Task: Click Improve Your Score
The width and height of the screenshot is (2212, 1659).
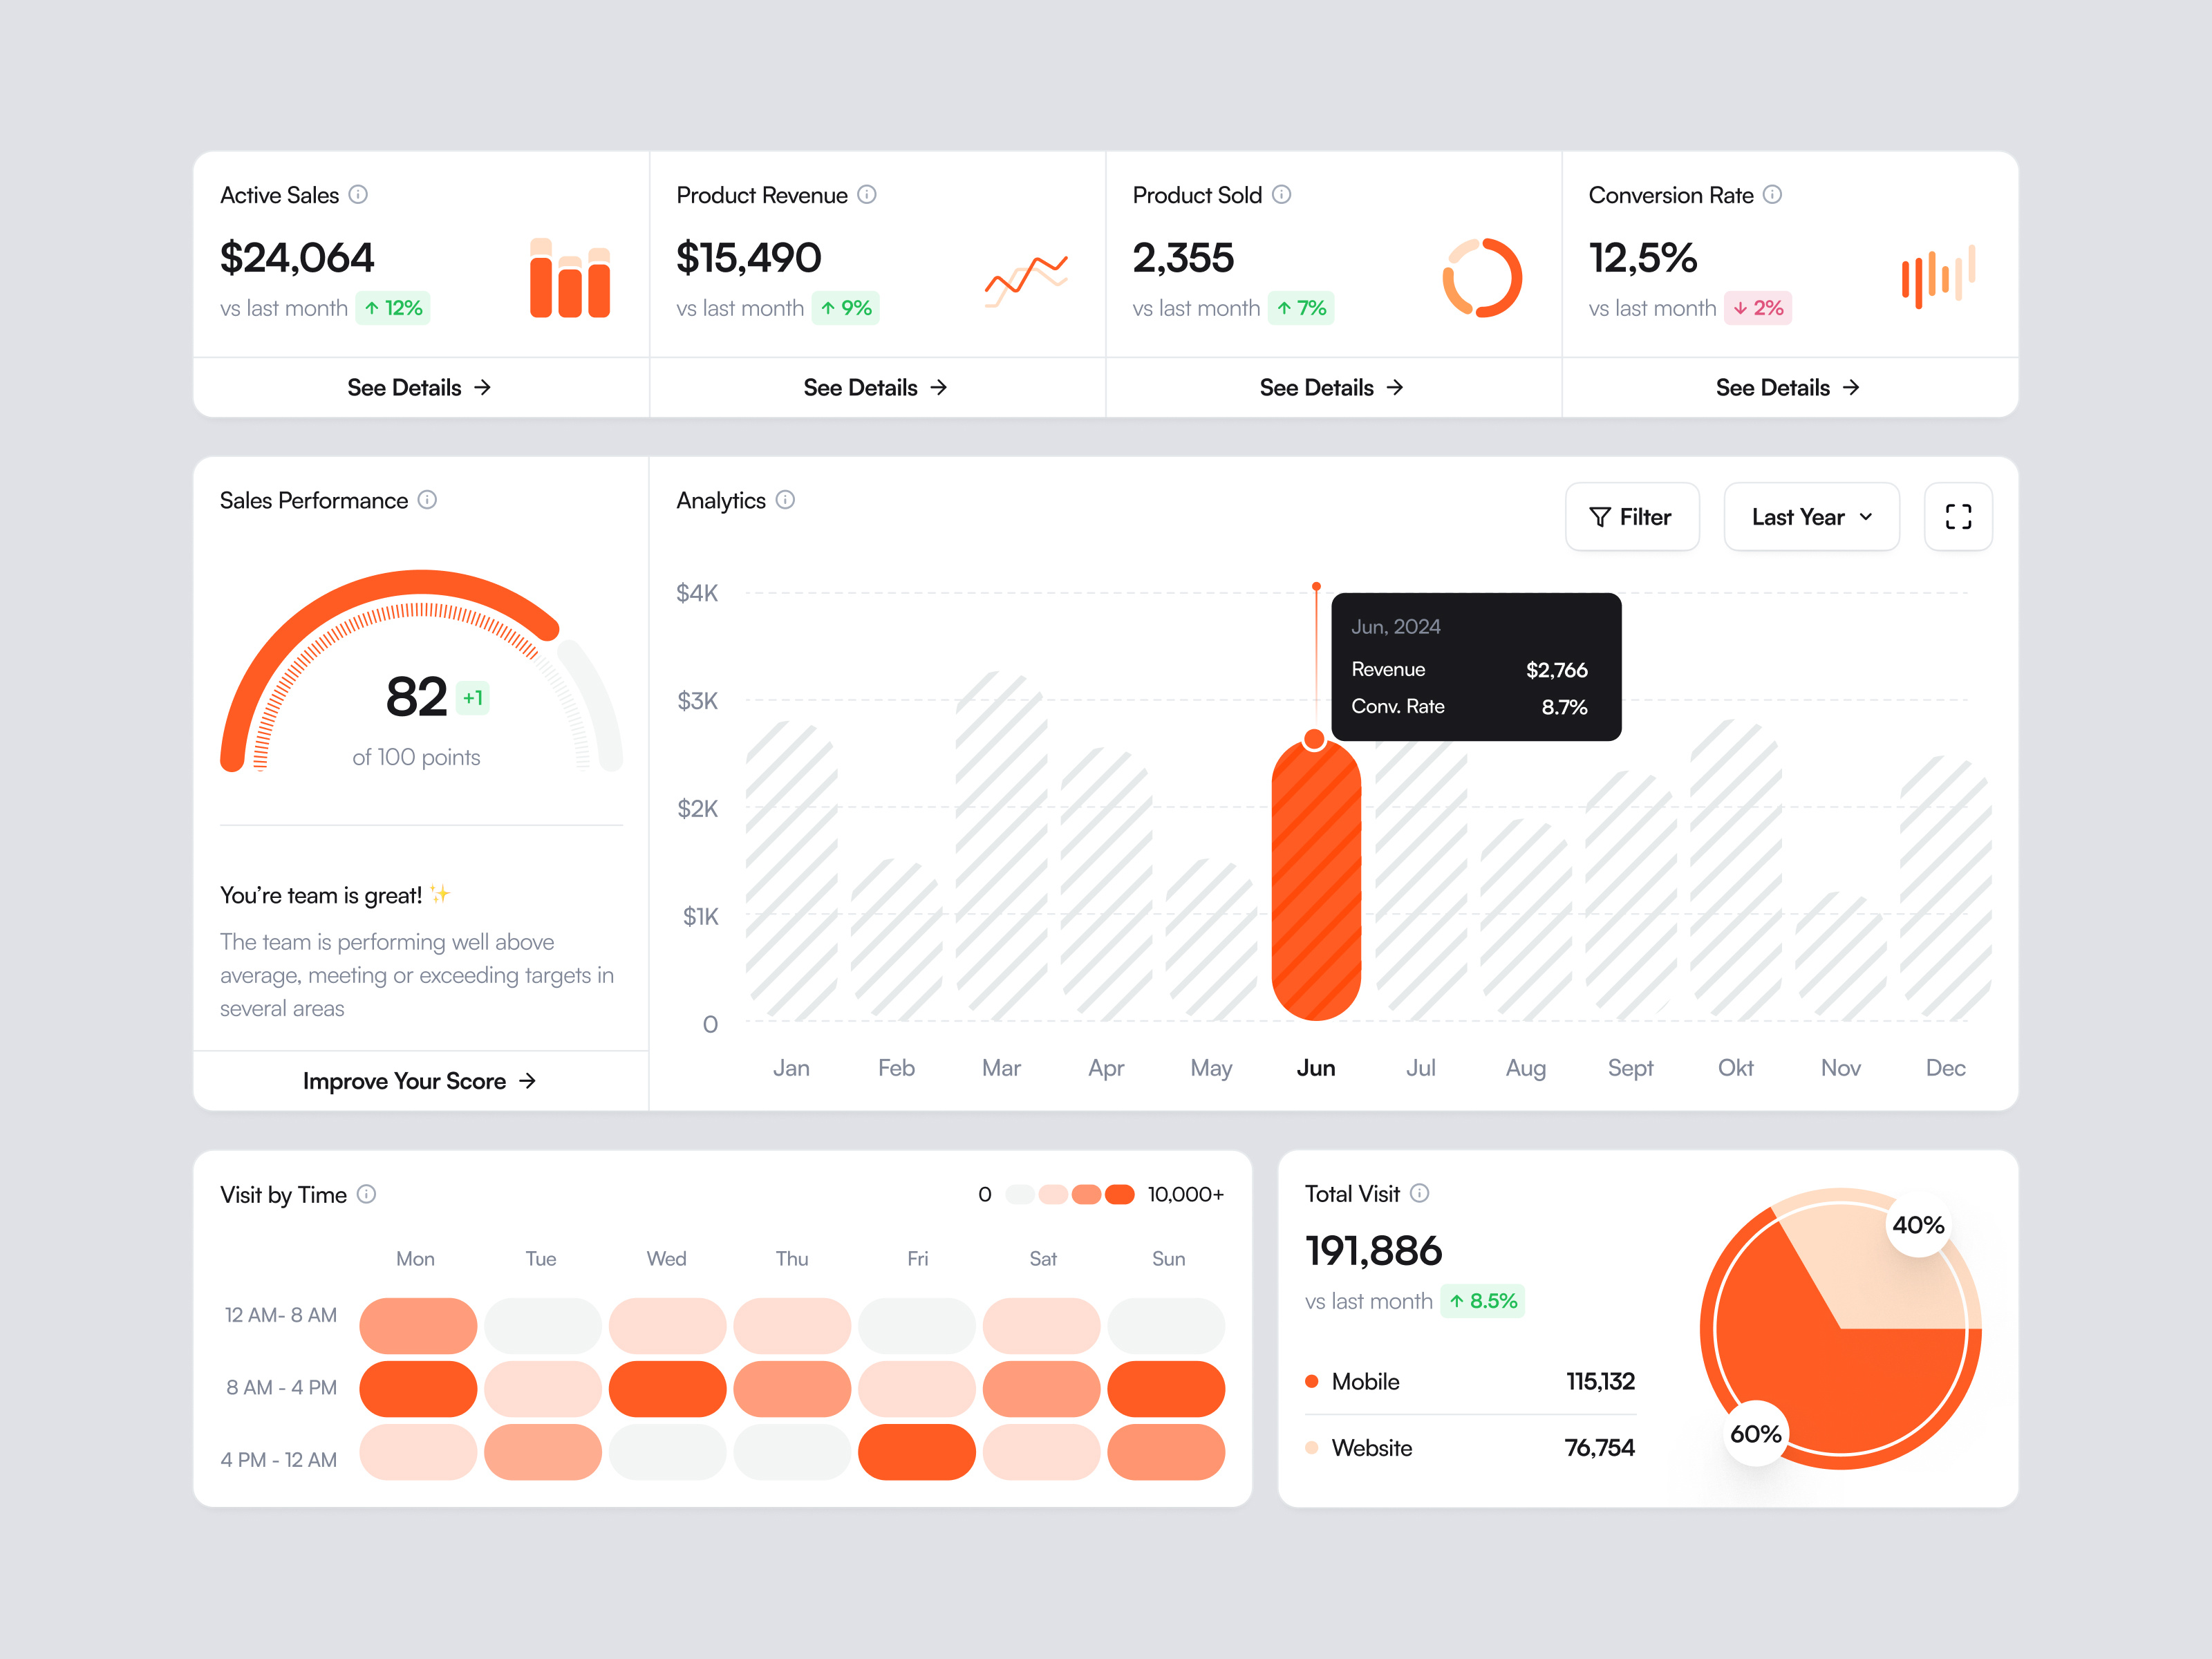Action: pos(419,1081)
